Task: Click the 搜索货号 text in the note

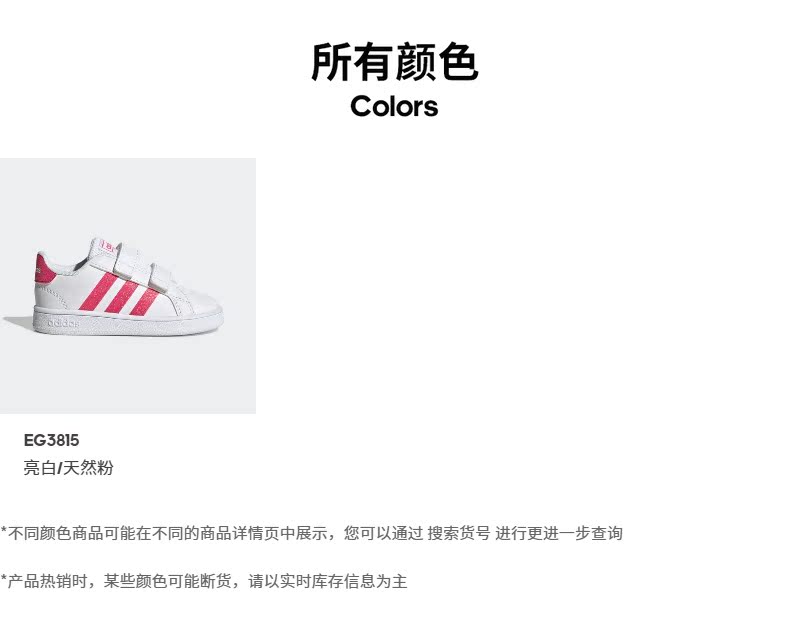Action: tap(458, 533)
